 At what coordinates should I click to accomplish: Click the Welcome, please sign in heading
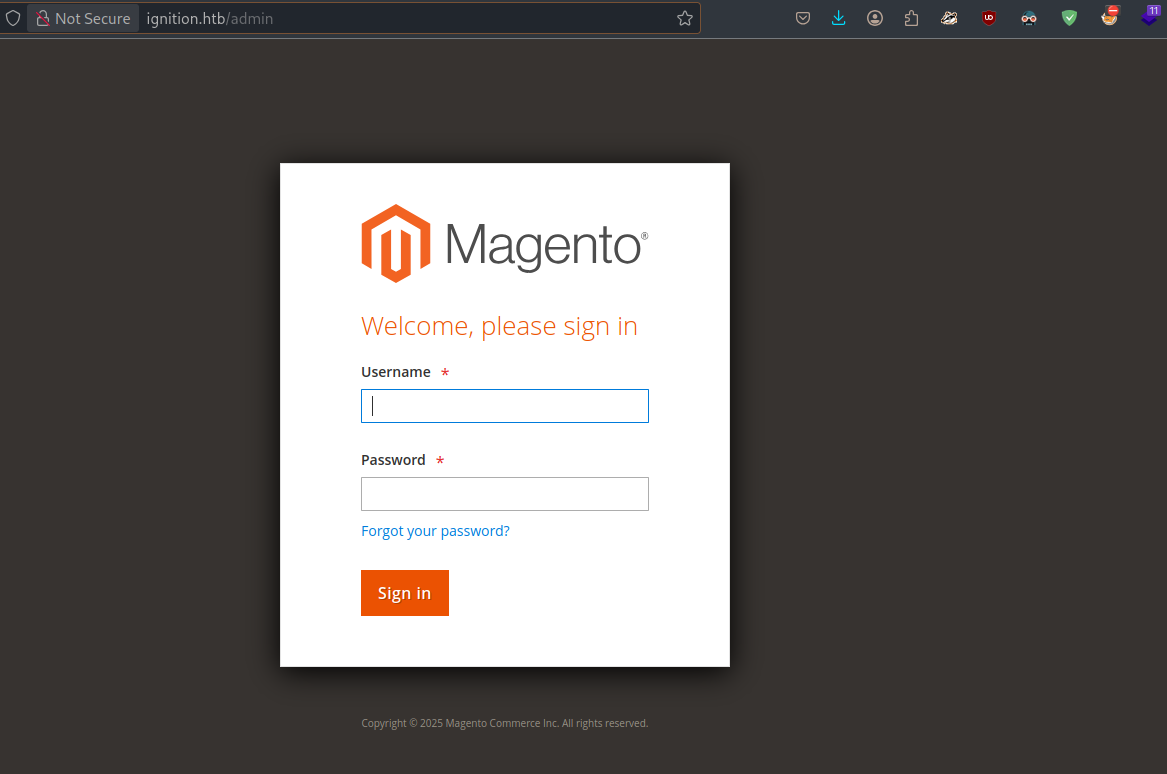(499, 326)
